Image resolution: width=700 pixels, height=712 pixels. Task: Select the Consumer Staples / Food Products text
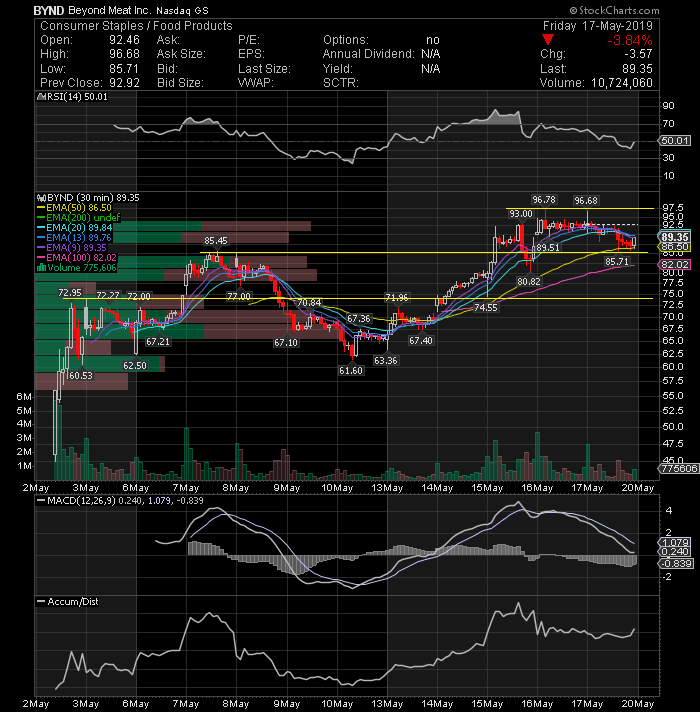pos(136,25)
